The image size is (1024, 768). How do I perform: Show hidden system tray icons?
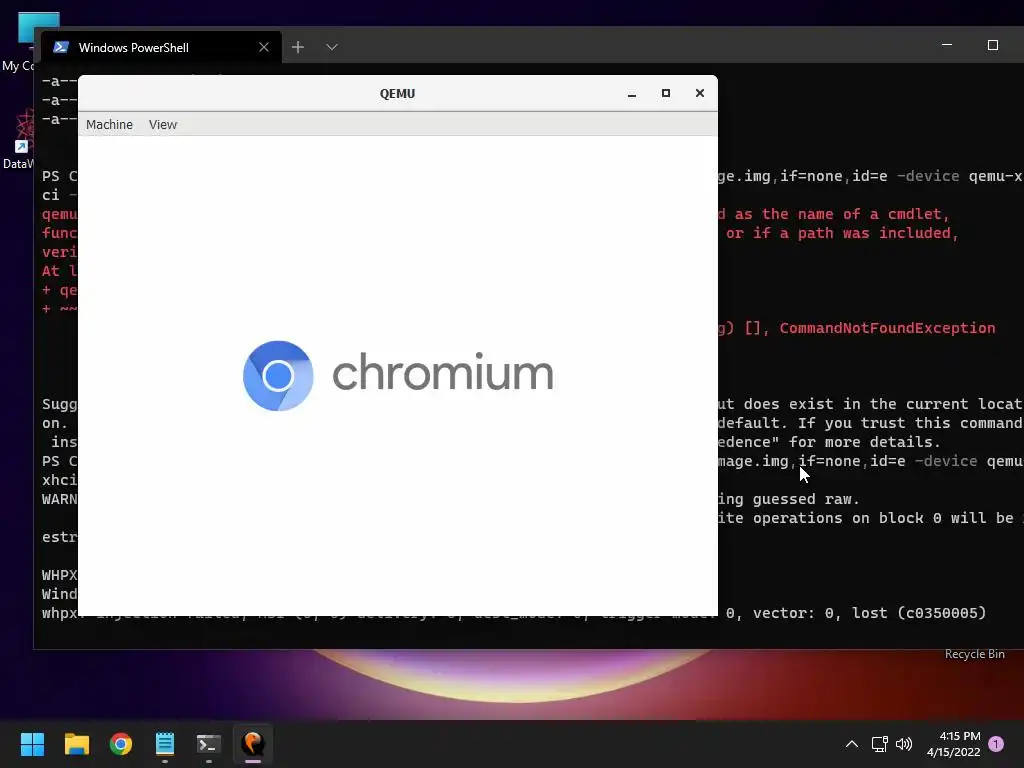852,744
